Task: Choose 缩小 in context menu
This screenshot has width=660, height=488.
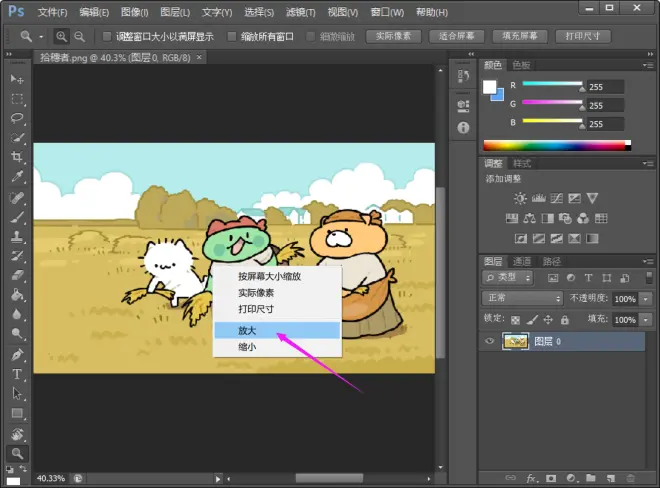Action: (277, 347)
